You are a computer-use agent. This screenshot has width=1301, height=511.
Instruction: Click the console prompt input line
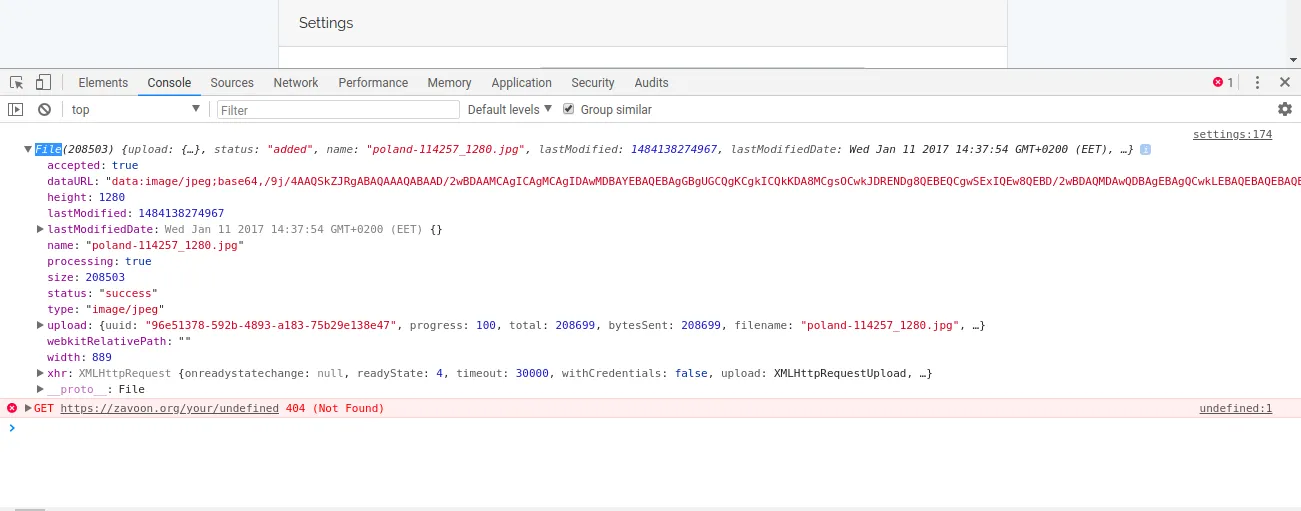(x=650, y=428)
